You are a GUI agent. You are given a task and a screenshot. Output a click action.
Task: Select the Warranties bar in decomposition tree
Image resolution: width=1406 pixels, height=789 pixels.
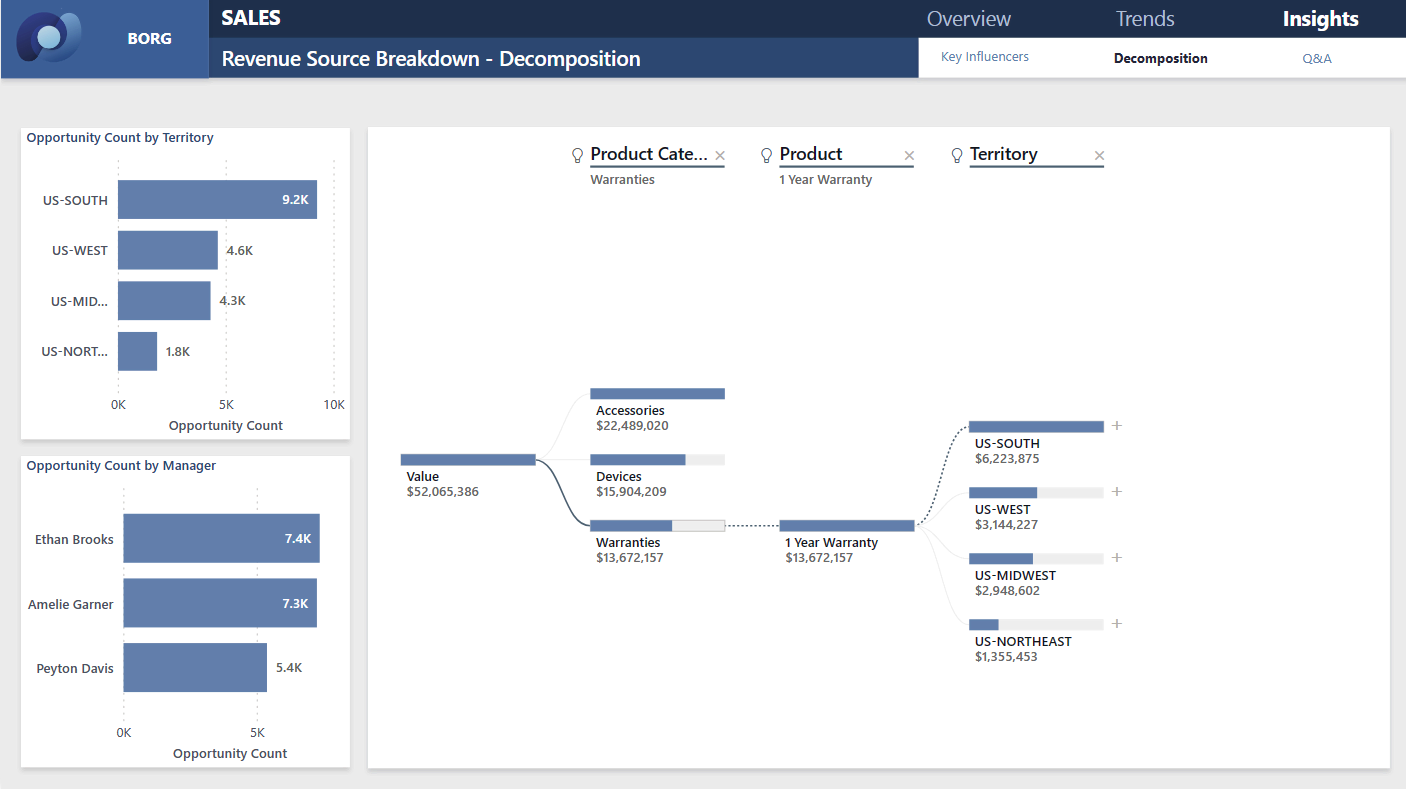point(657,526)
